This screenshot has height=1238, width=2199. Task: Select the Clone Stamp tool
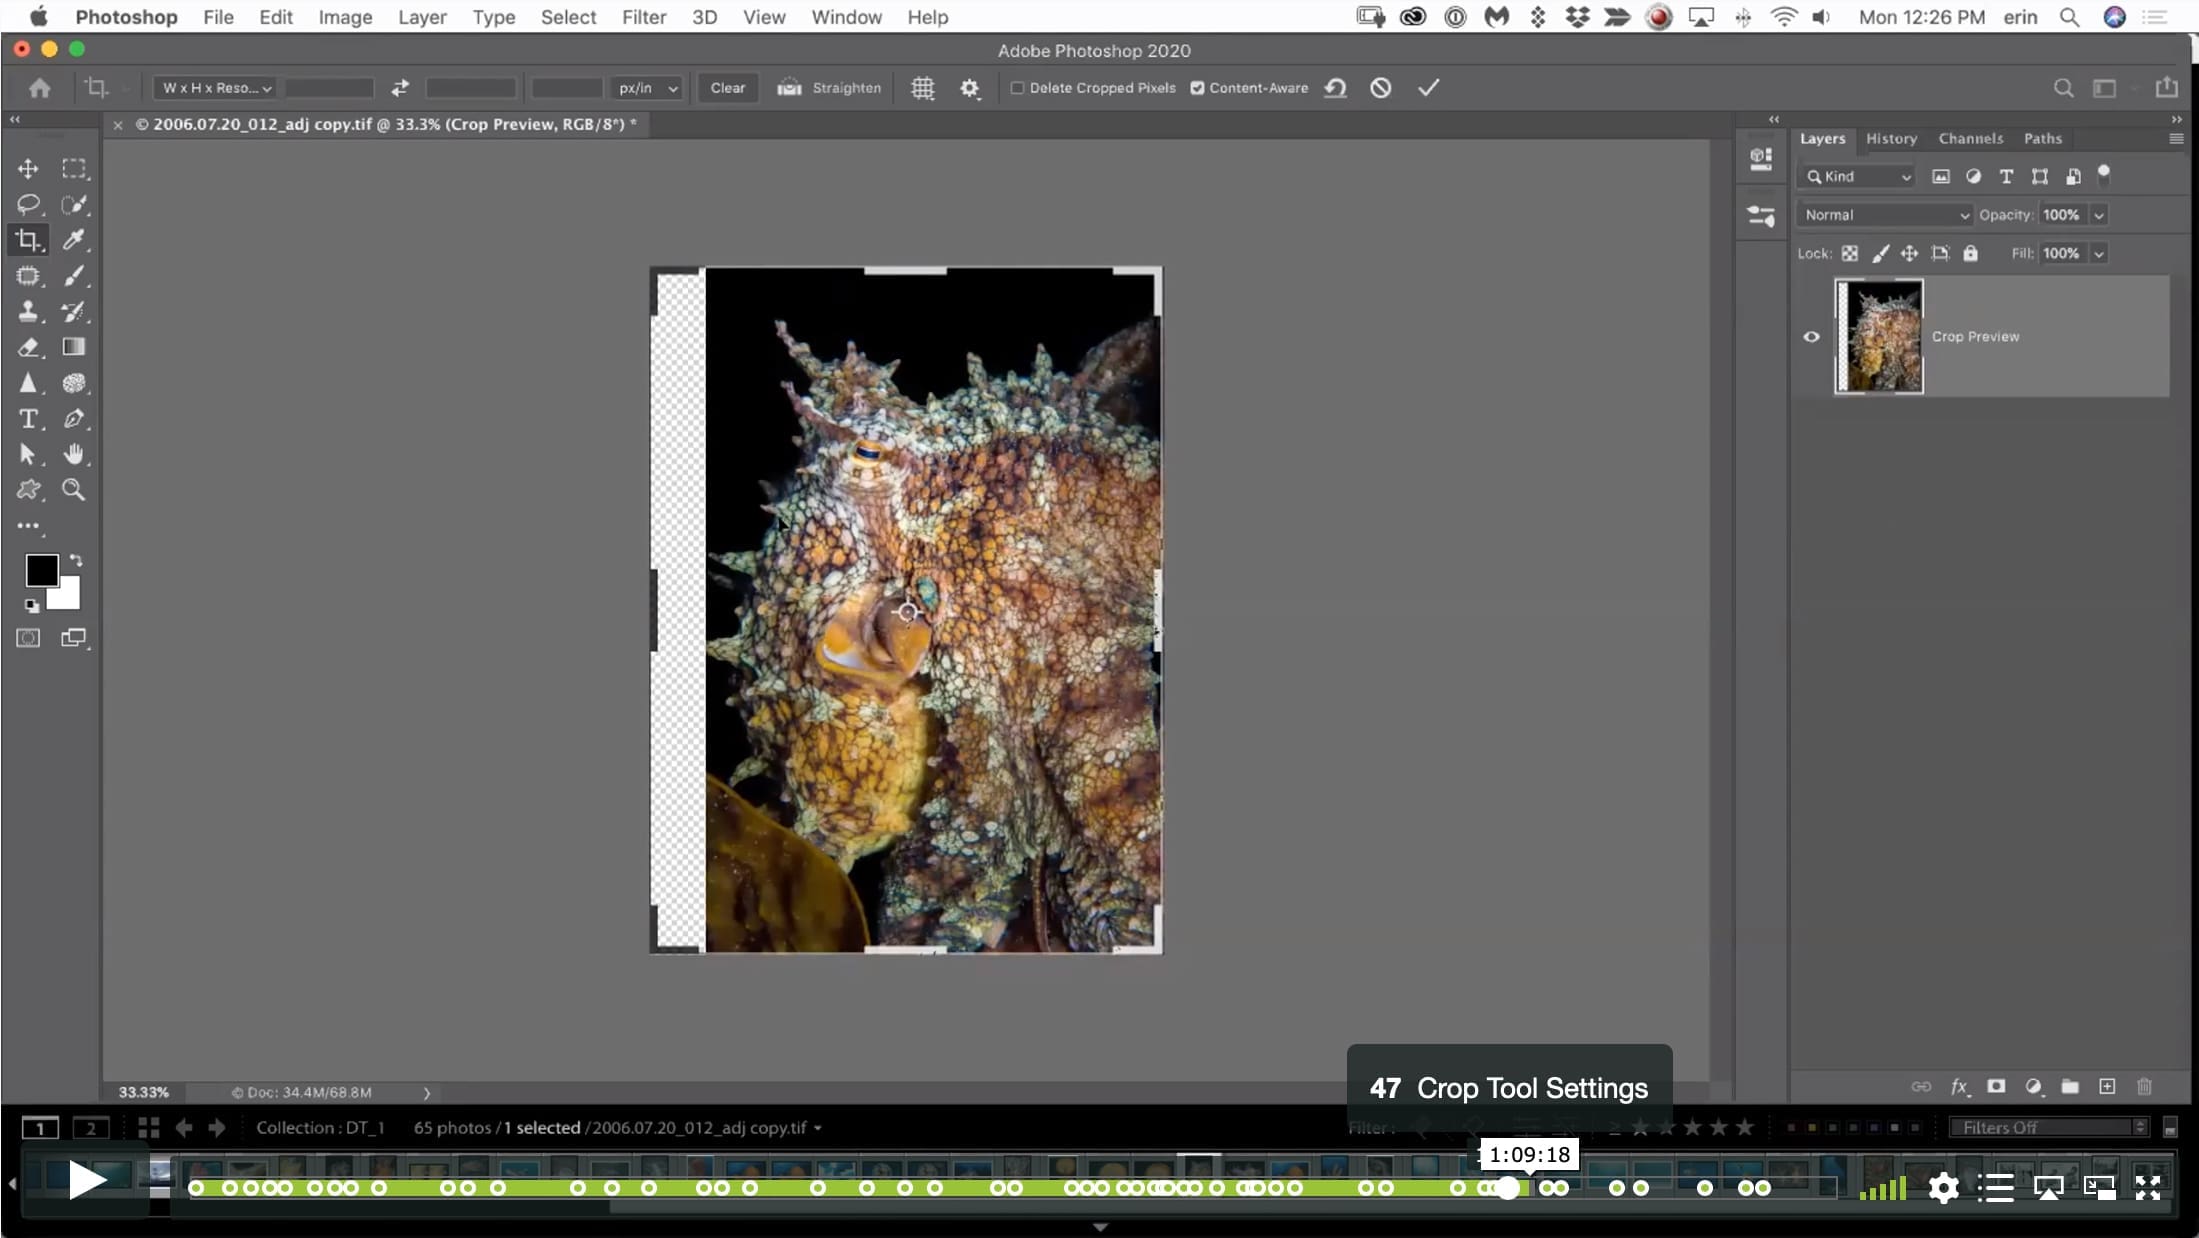point(28,311)
